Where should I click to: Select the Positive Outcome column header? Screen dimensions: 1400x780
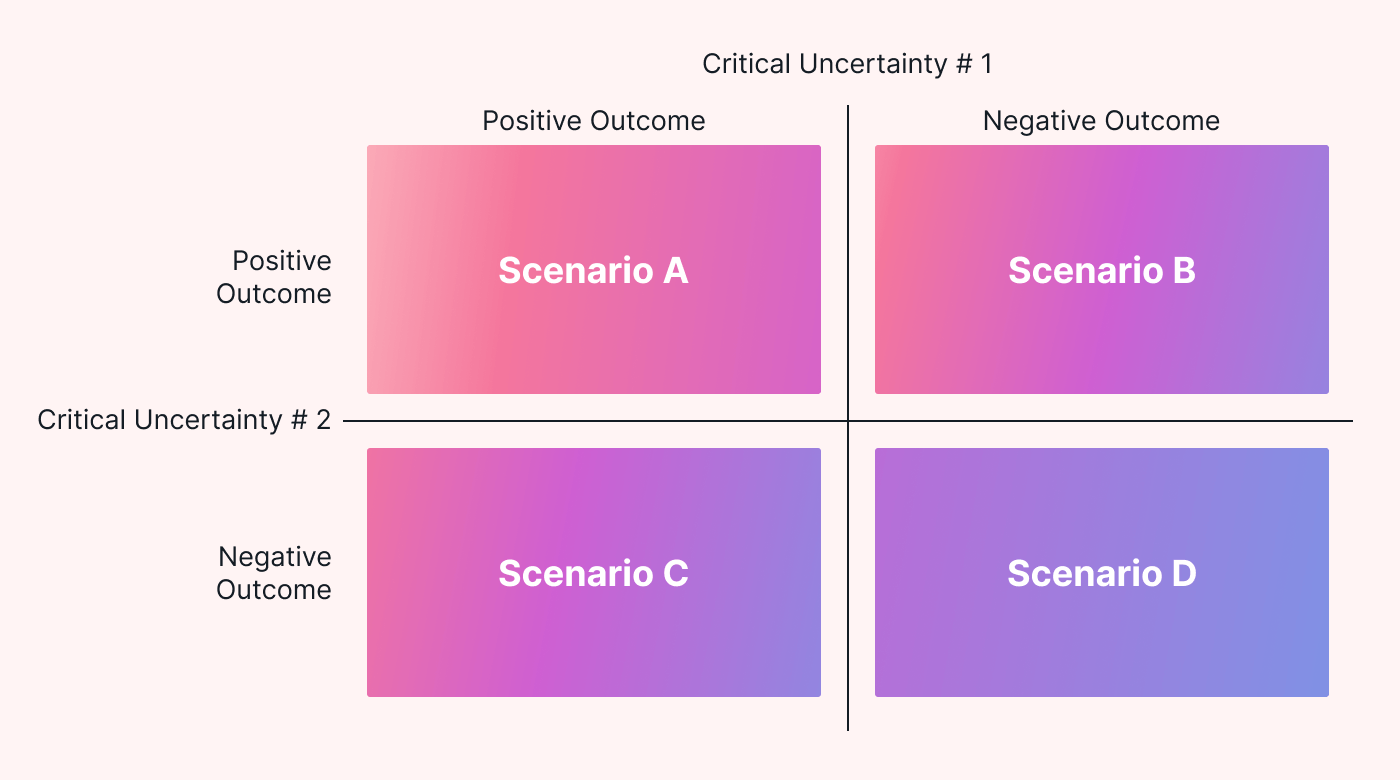593,121
